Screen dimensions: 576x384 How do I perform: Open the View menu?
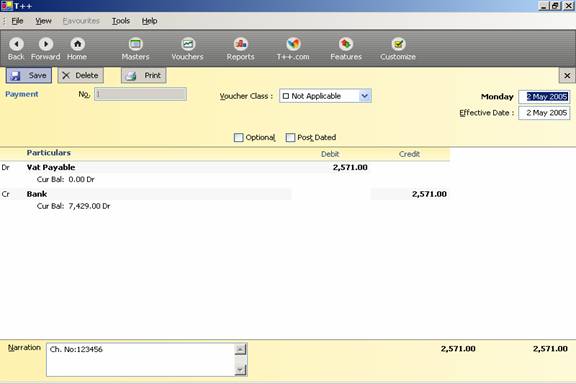coord(43,21)
